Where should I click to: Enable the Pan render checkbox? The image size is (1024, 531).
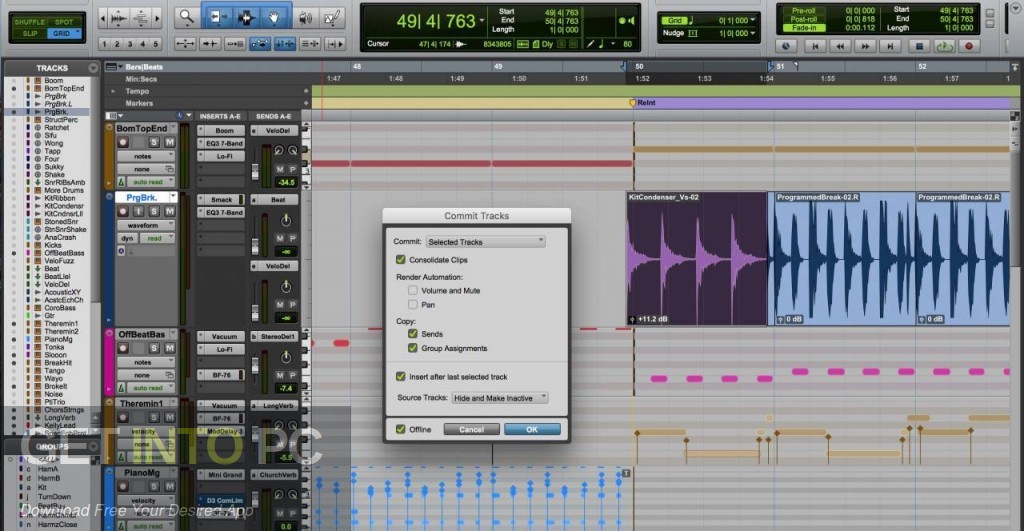tap(413, 304)
